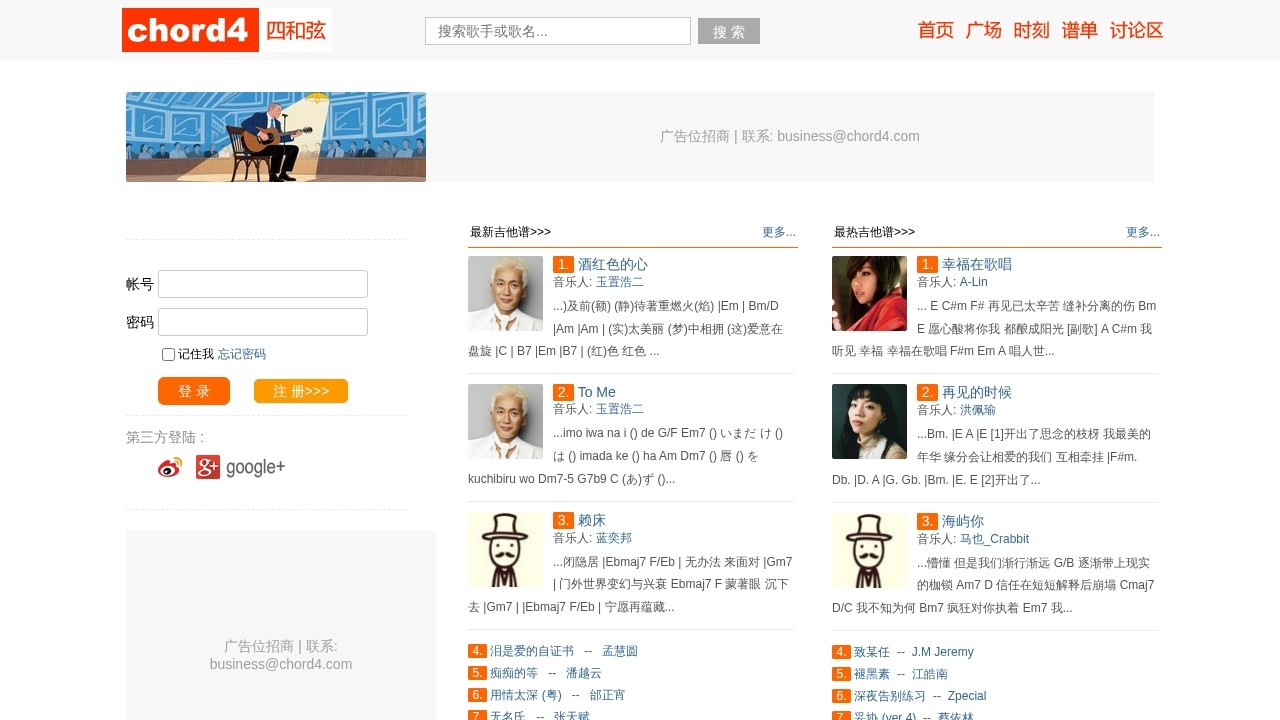
Task: Toggle the 记住我 checkbox
Action: tap(168, 354)
